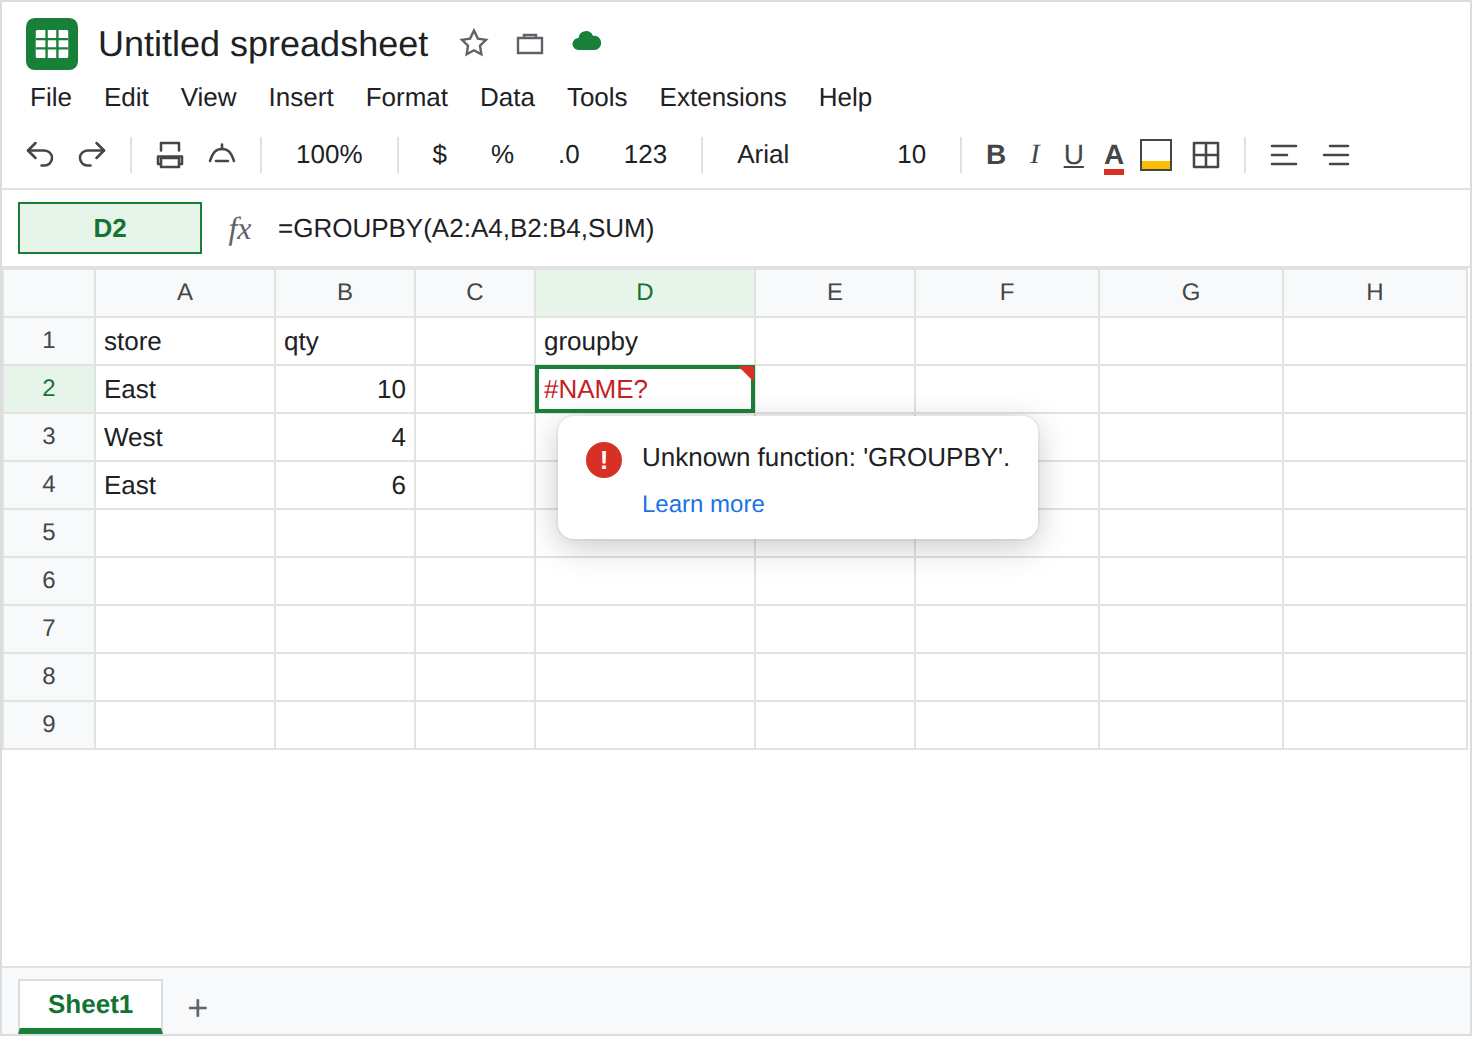Image resolution: width=1472 pixels, height=1044 pixels.
Task: Open the fill color picker
Action: coord(1156,155)
